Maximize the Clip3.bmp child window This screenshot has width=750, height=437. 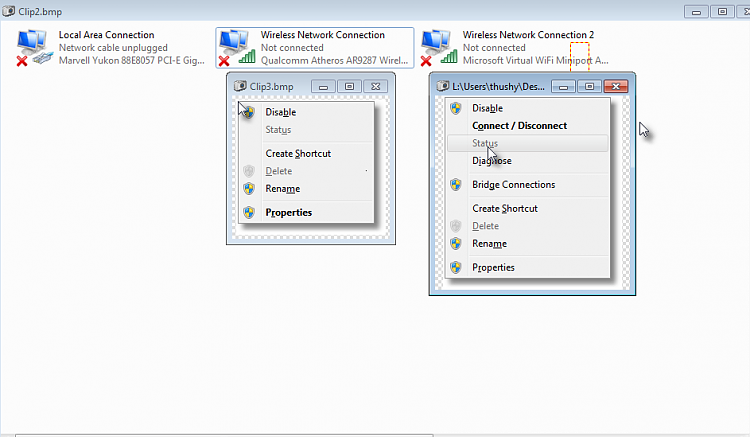pyautogui.click(x=350, y=87)
